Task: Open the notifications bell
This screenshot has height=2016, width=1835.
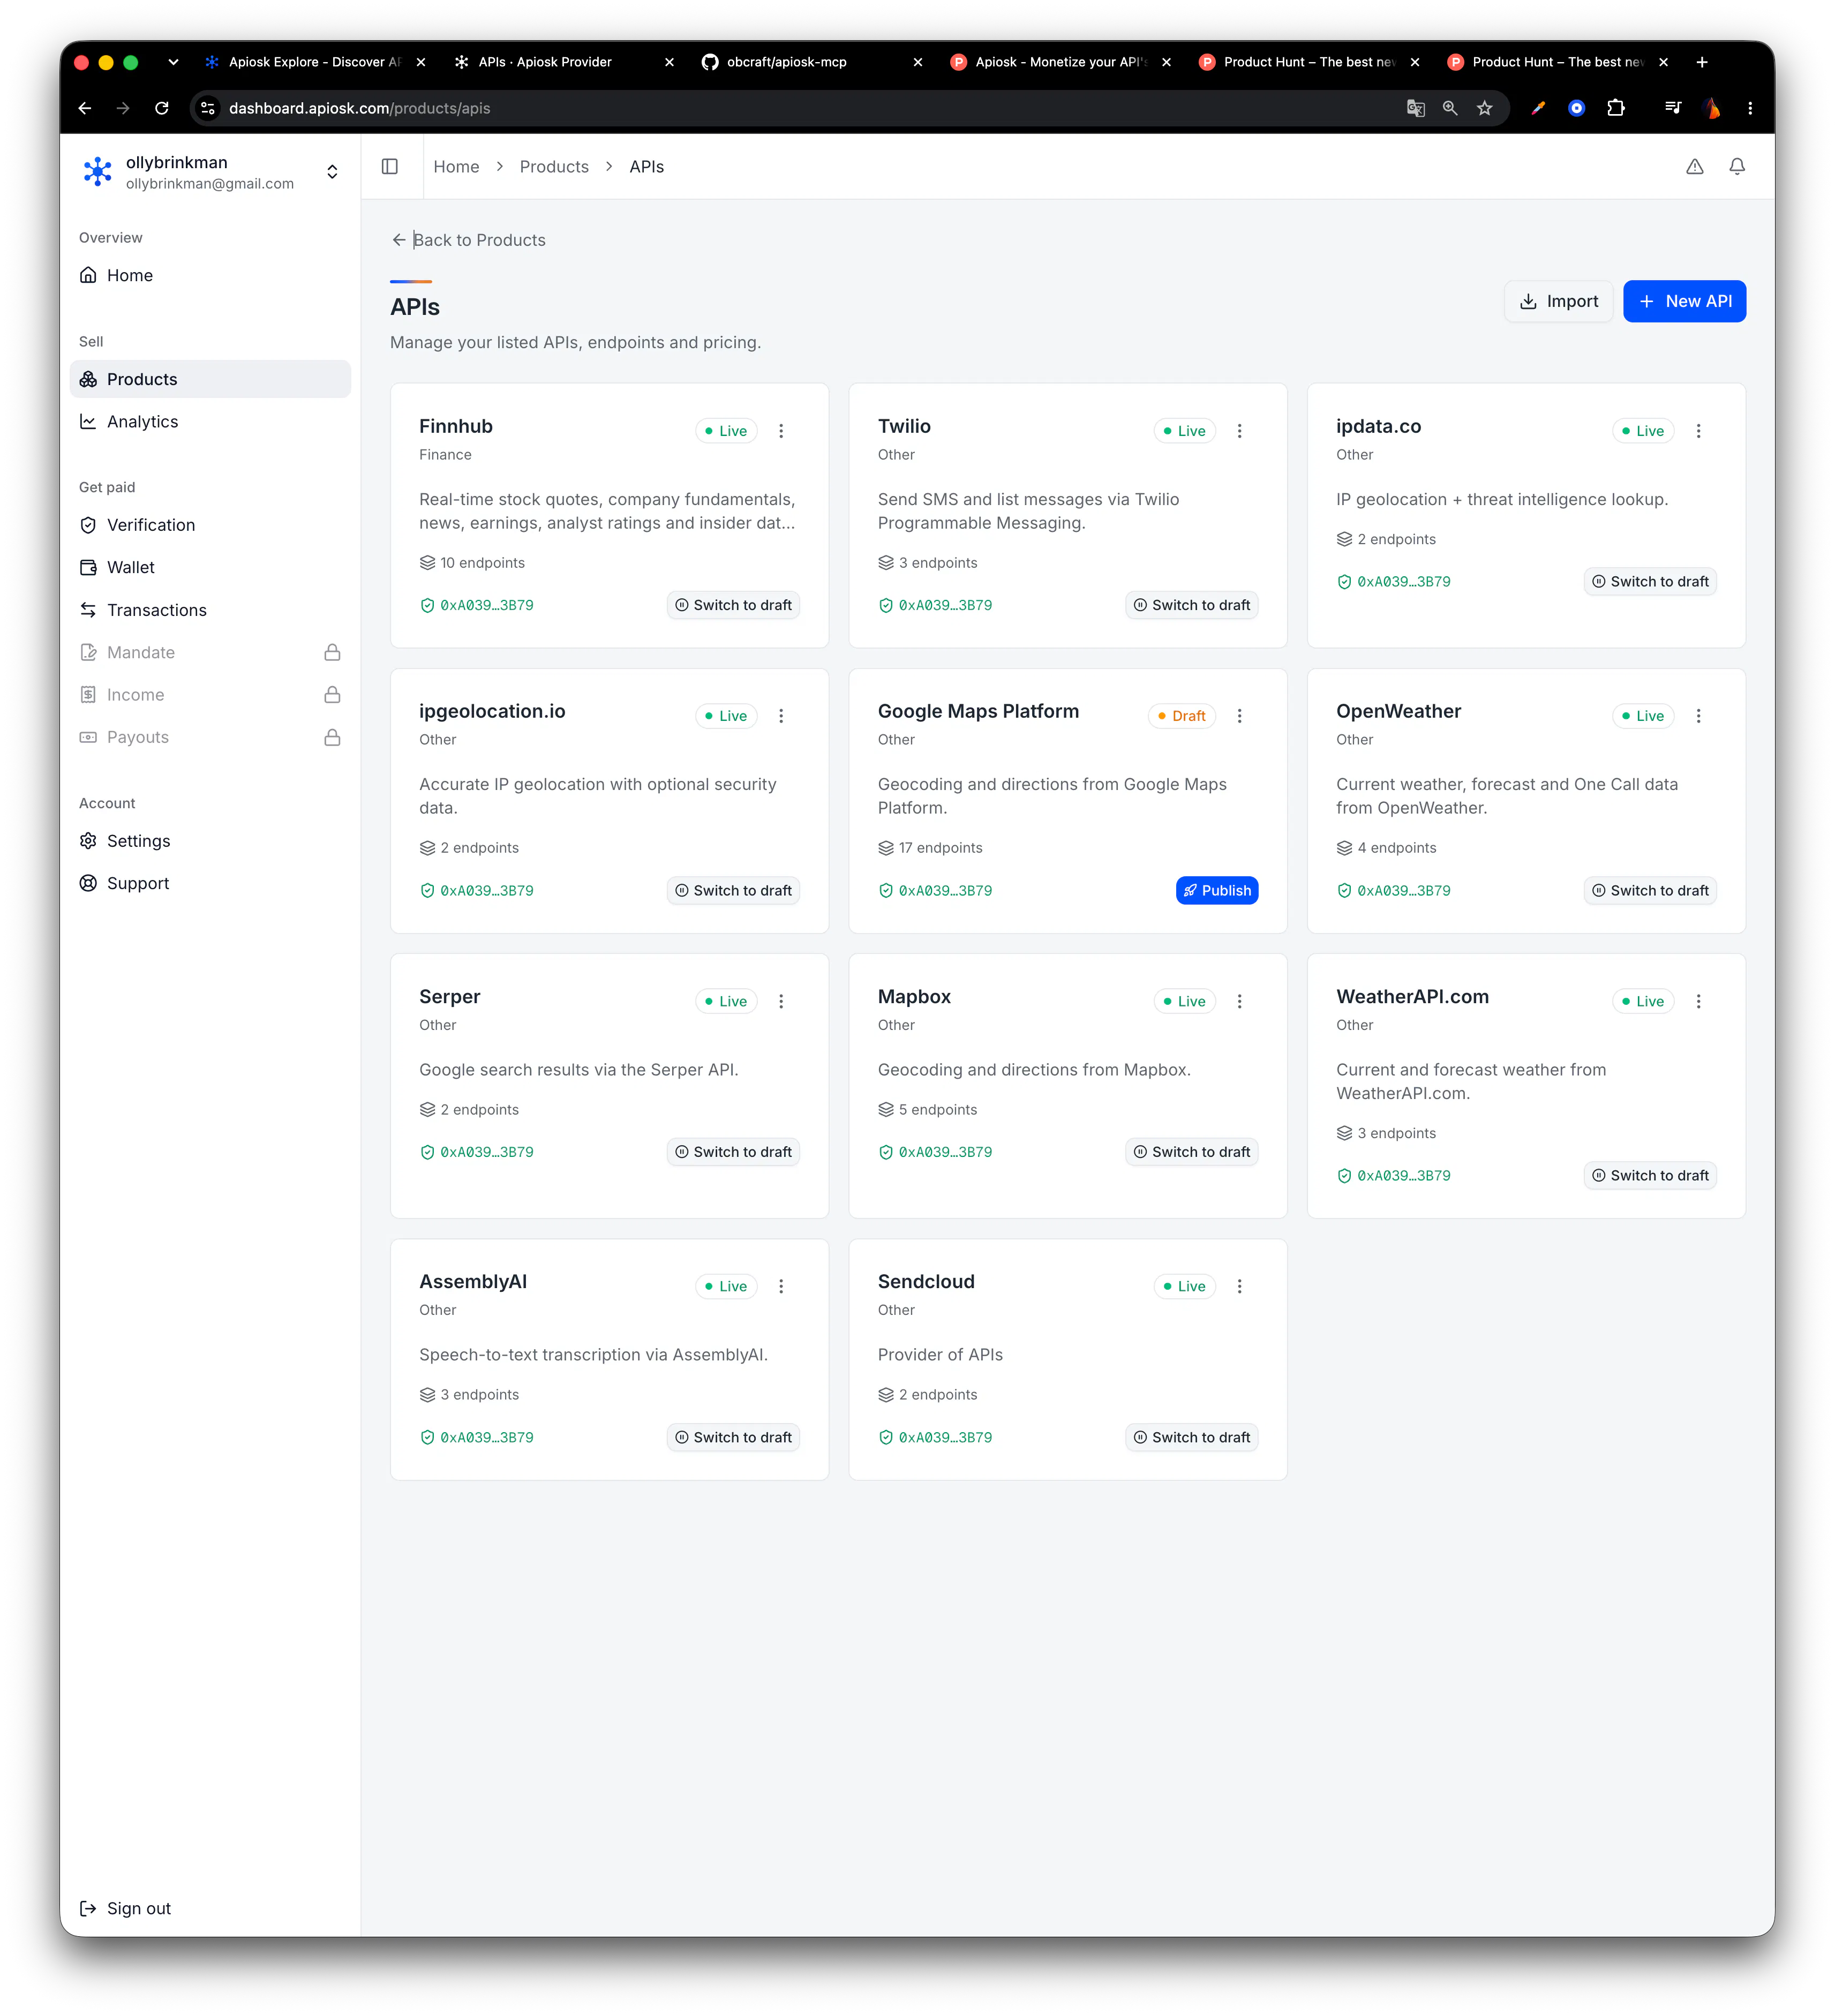Action: (x=1737, y=166)
